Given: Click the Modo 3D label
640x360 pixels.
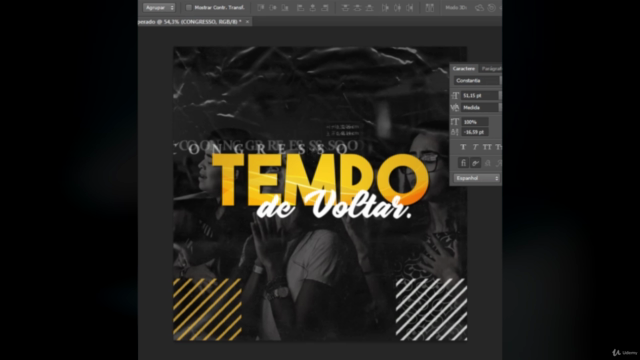Looking at the screenshot, I should (x=456, y=8).
